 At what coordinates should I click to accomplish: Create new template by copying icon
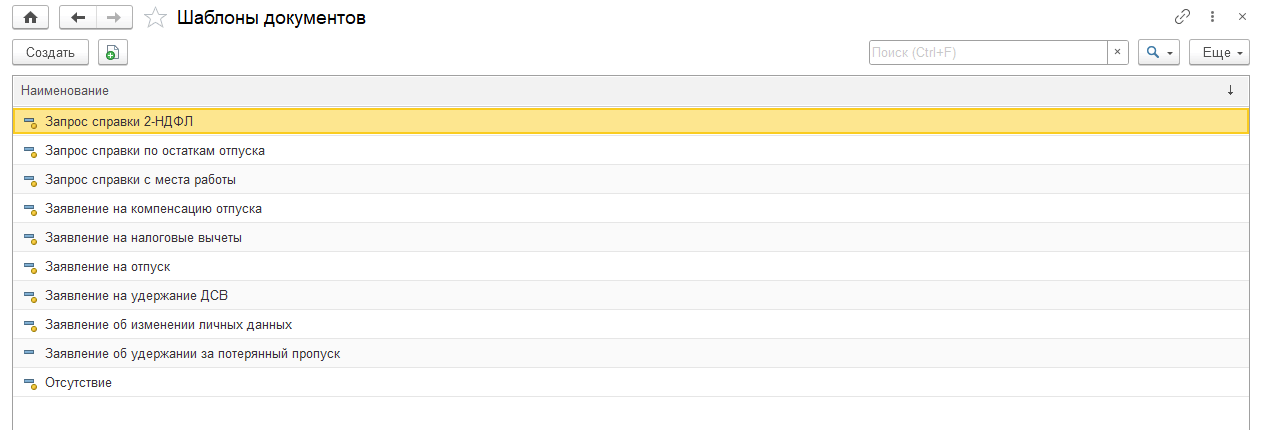click(x=113, y=52)
